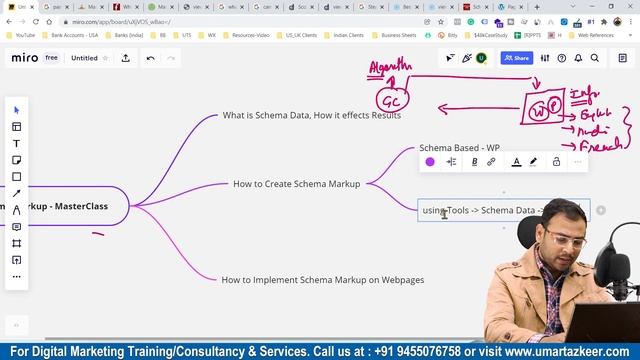
Task: Open the help question mark icon
Action: (562, 58)
